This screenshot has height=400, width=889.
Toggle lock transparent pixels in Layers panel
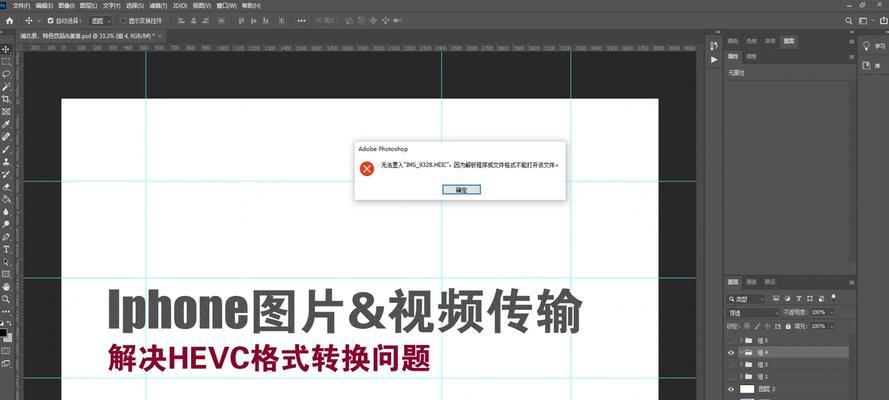coord(747,326)
